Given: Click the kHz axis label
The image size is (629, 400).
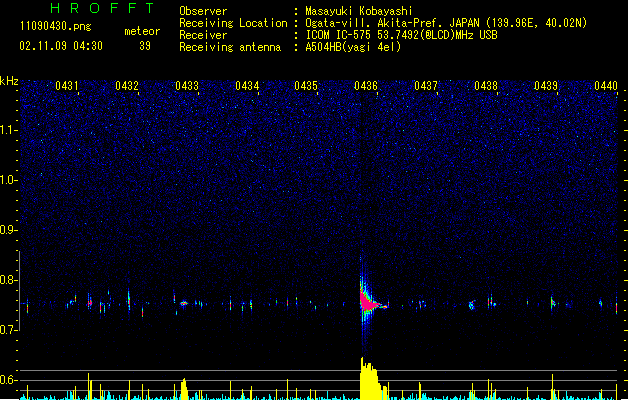Looking at the screenshot, I should click(x=9, y=81).
